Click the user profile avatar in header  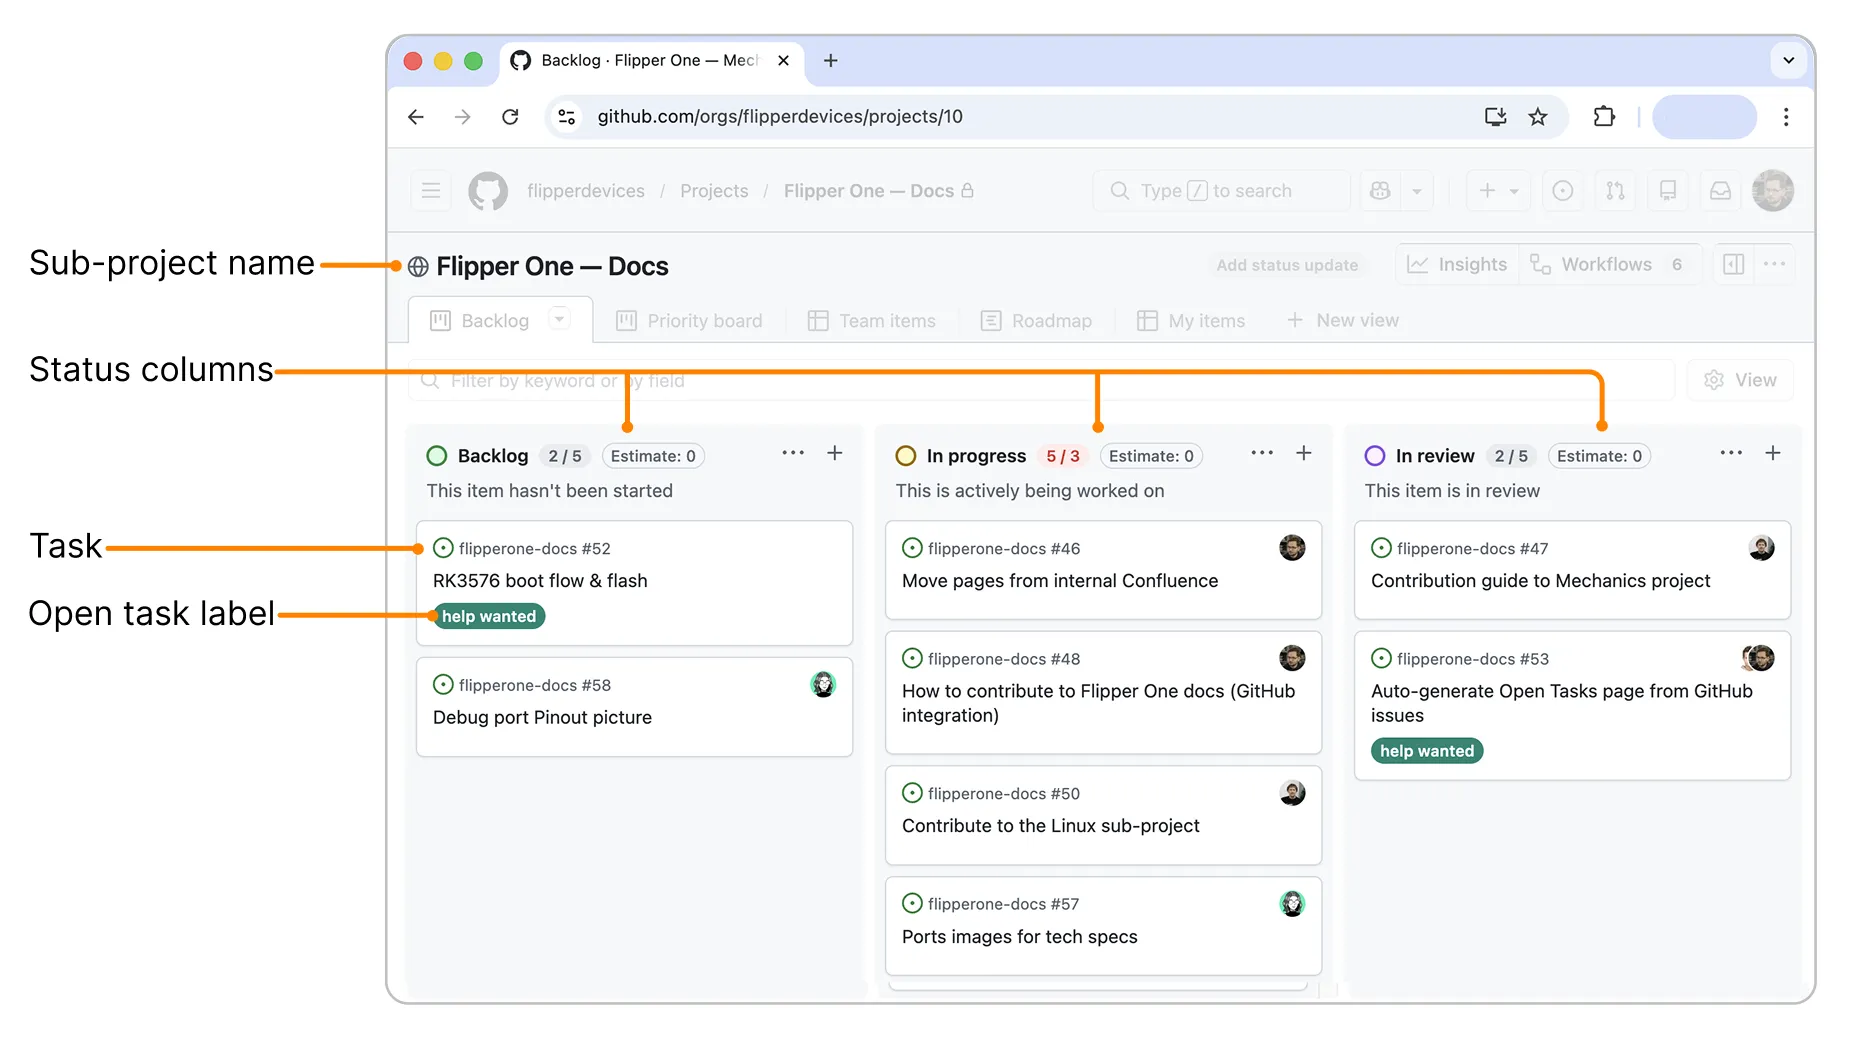[x=1773, y=191]
